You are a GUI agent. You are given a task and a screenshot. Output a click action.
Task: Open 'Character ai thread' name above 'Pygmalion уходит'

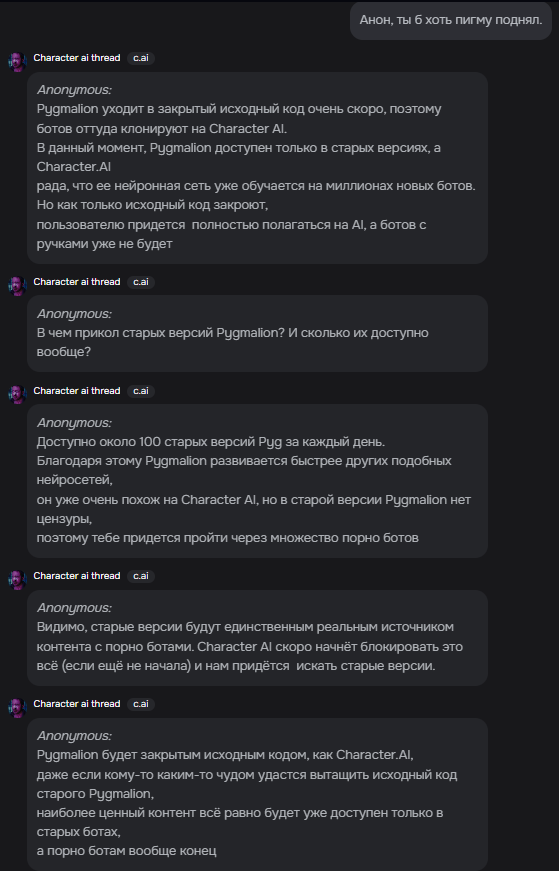(77, 58)
